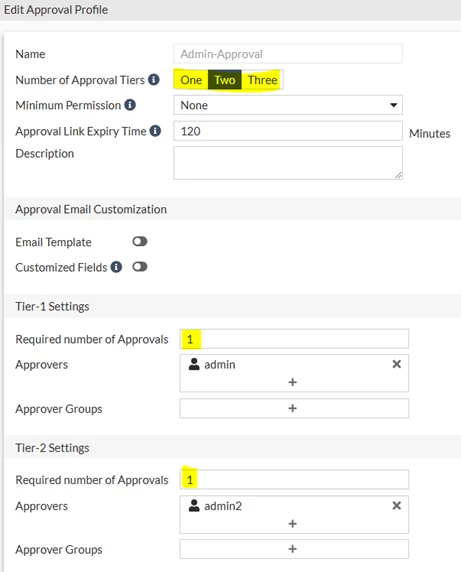Image resolution: width=461 pixels, height=572 pixels.
Task: Click the Minutes unit label
Action: [x=430, y=134]
